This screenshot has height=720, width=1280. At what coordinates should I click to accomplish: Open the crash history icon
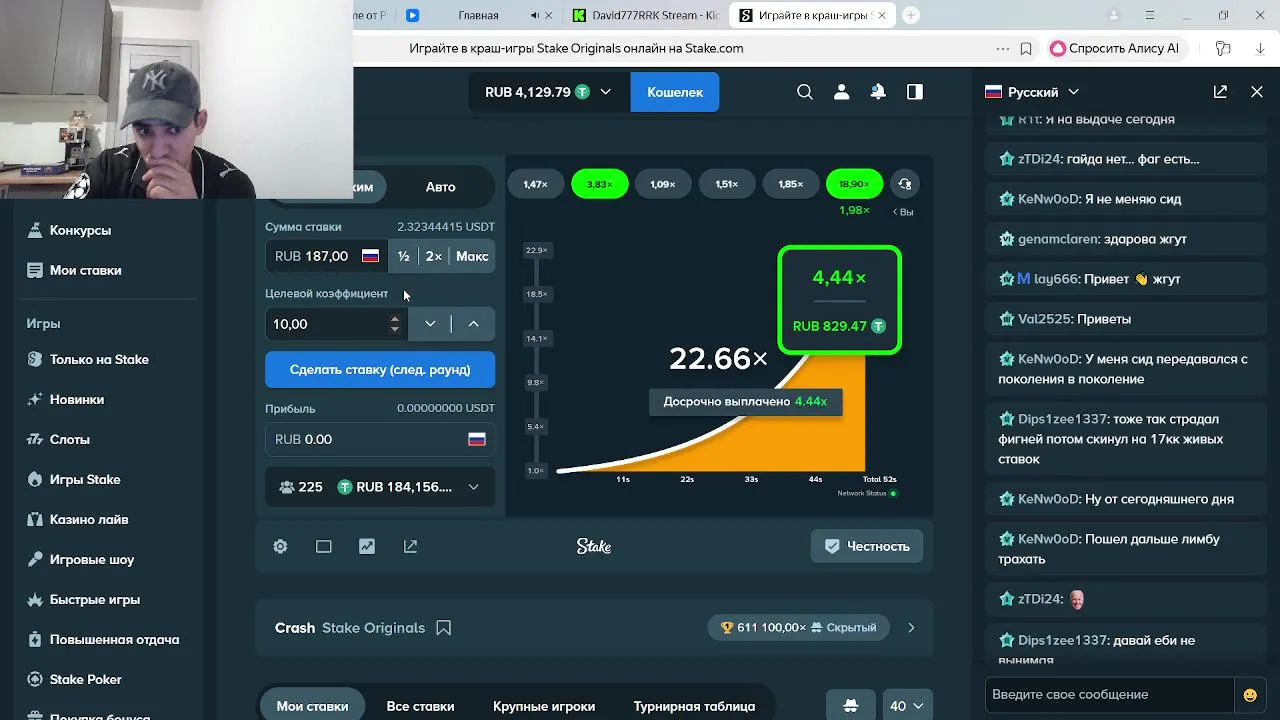click(x=905, y=184)
